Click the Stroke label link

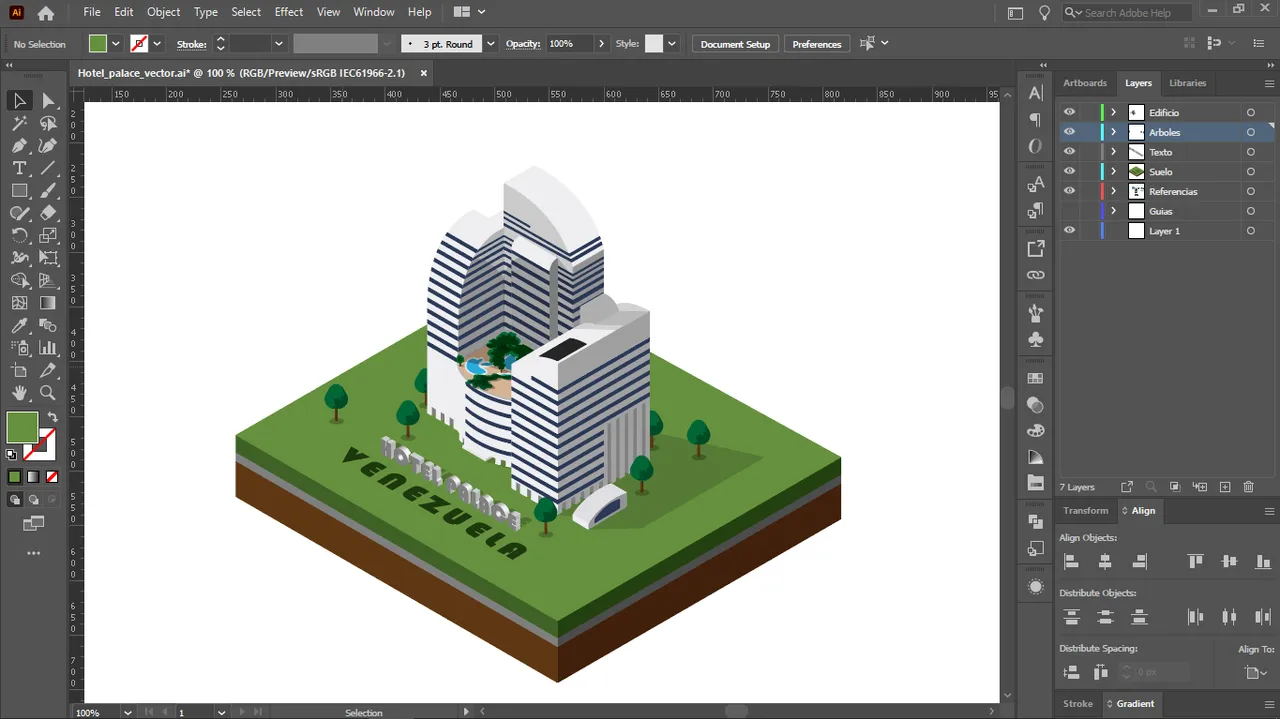coord(191,44)
